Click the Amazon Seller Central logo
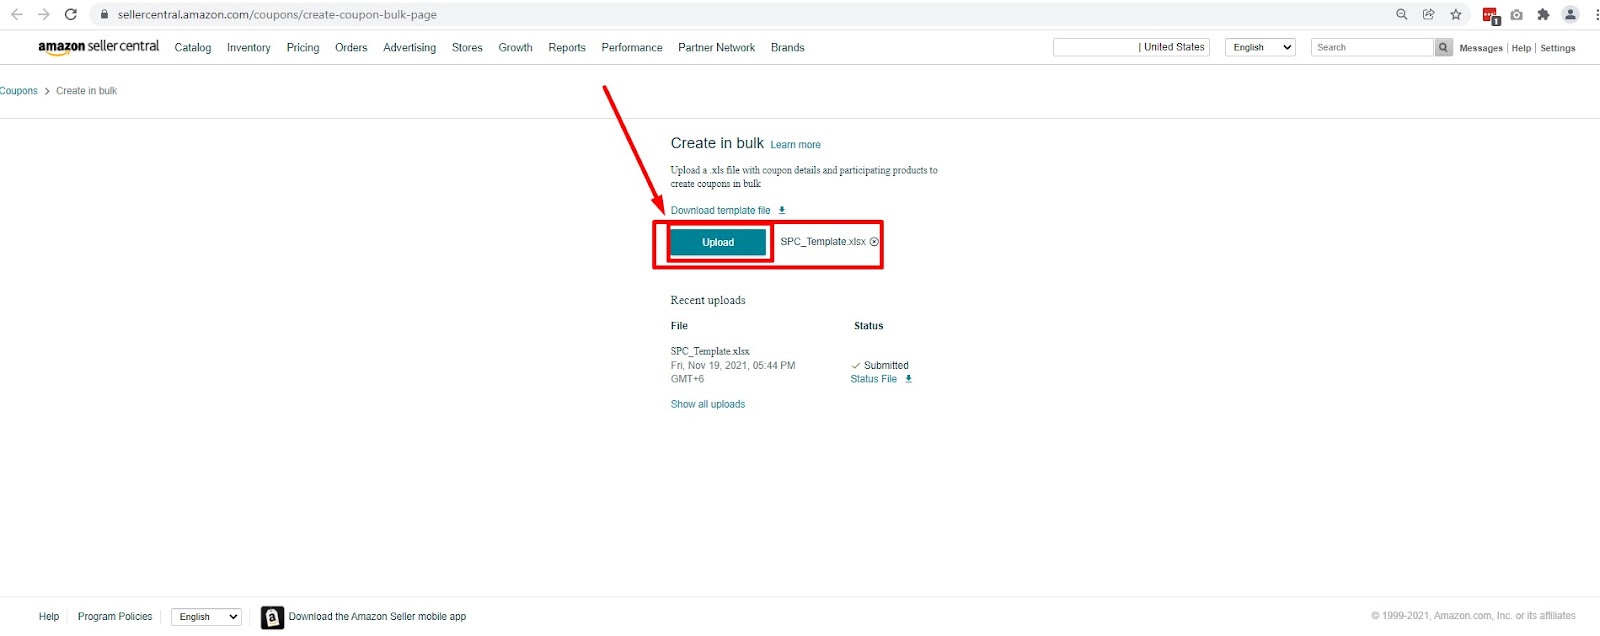Image resolution: width=1600 pixels, height=636 pixels. coord(98,46)
